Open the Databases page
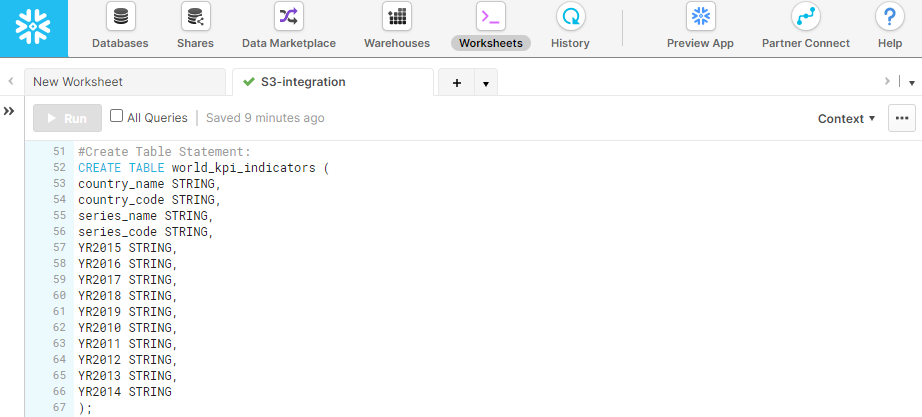Viewport: 922px width, 417px height. point(120,28)
